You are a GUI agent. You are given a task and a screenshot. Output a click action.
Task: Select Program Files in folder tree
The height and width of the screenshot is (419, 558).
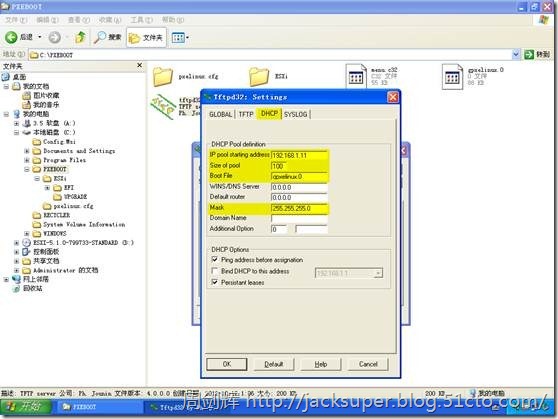64,160
